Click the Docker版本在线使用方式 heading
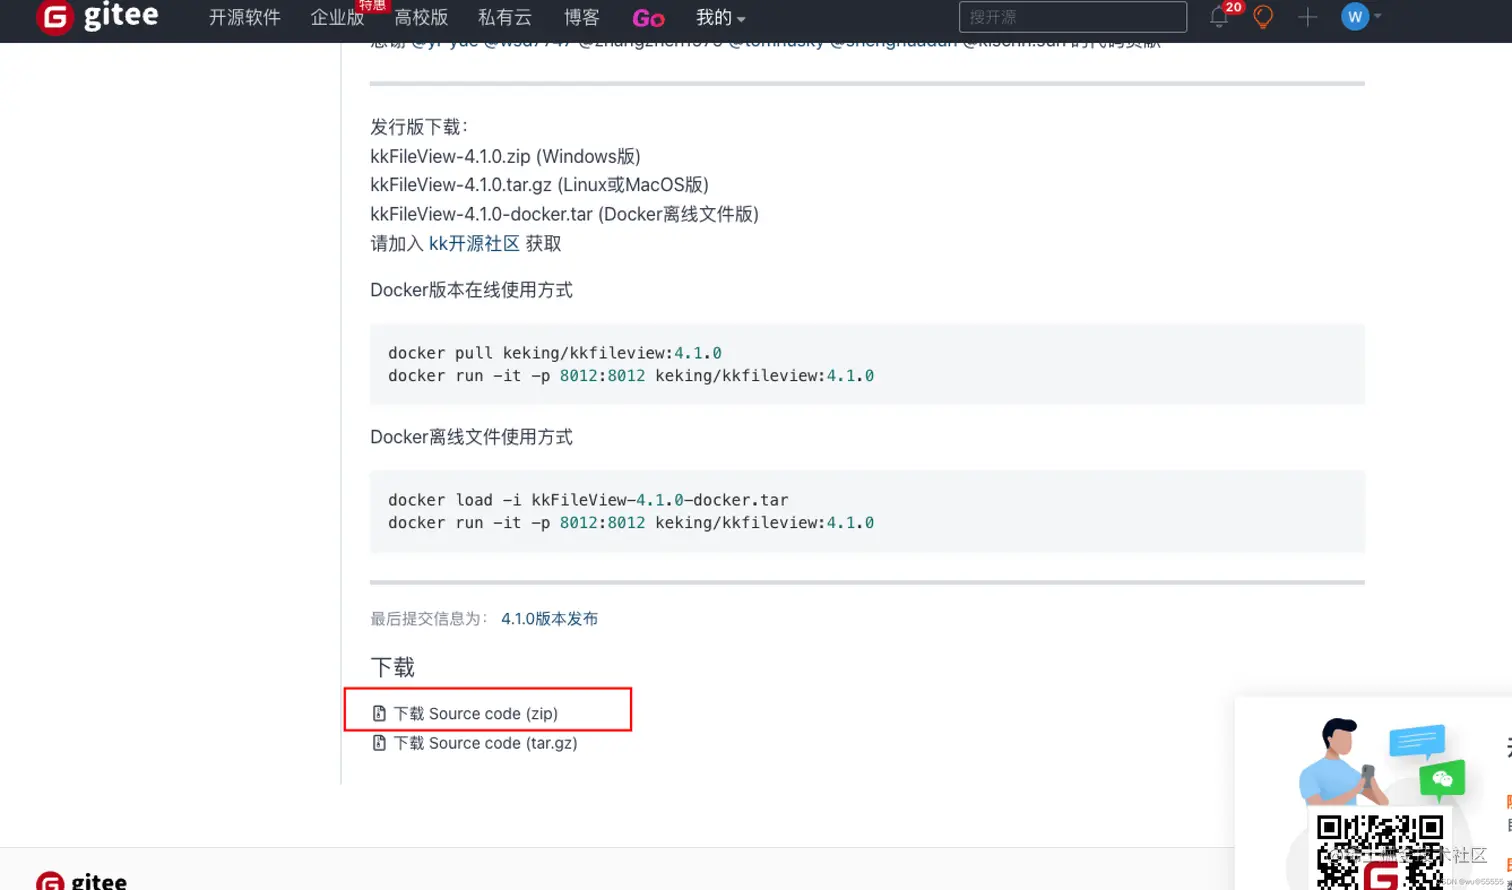The width and height of the screenshot is (1512, 890). click(471, 291)
